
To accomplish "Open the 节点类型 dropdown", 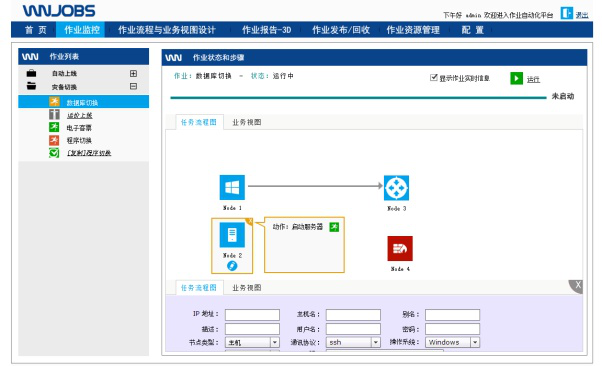I will (x=252, y=342).
